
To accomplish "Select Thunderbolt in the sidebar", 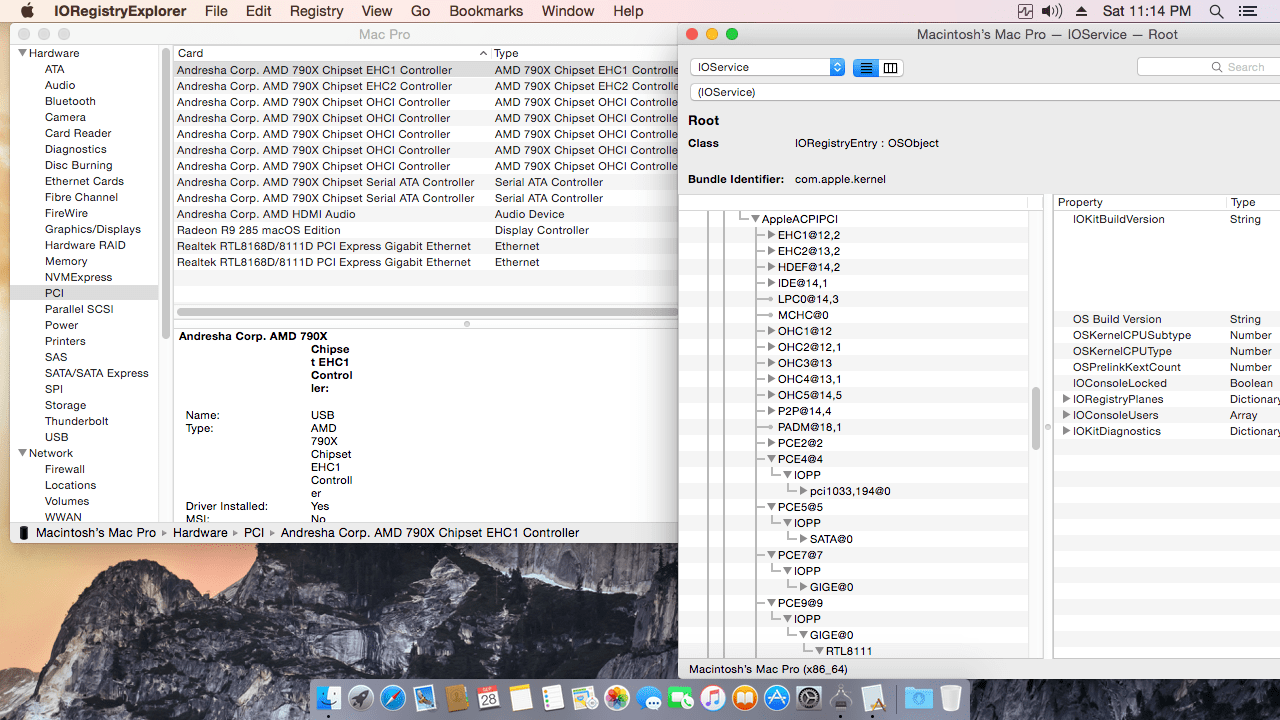I will [78, 421].
